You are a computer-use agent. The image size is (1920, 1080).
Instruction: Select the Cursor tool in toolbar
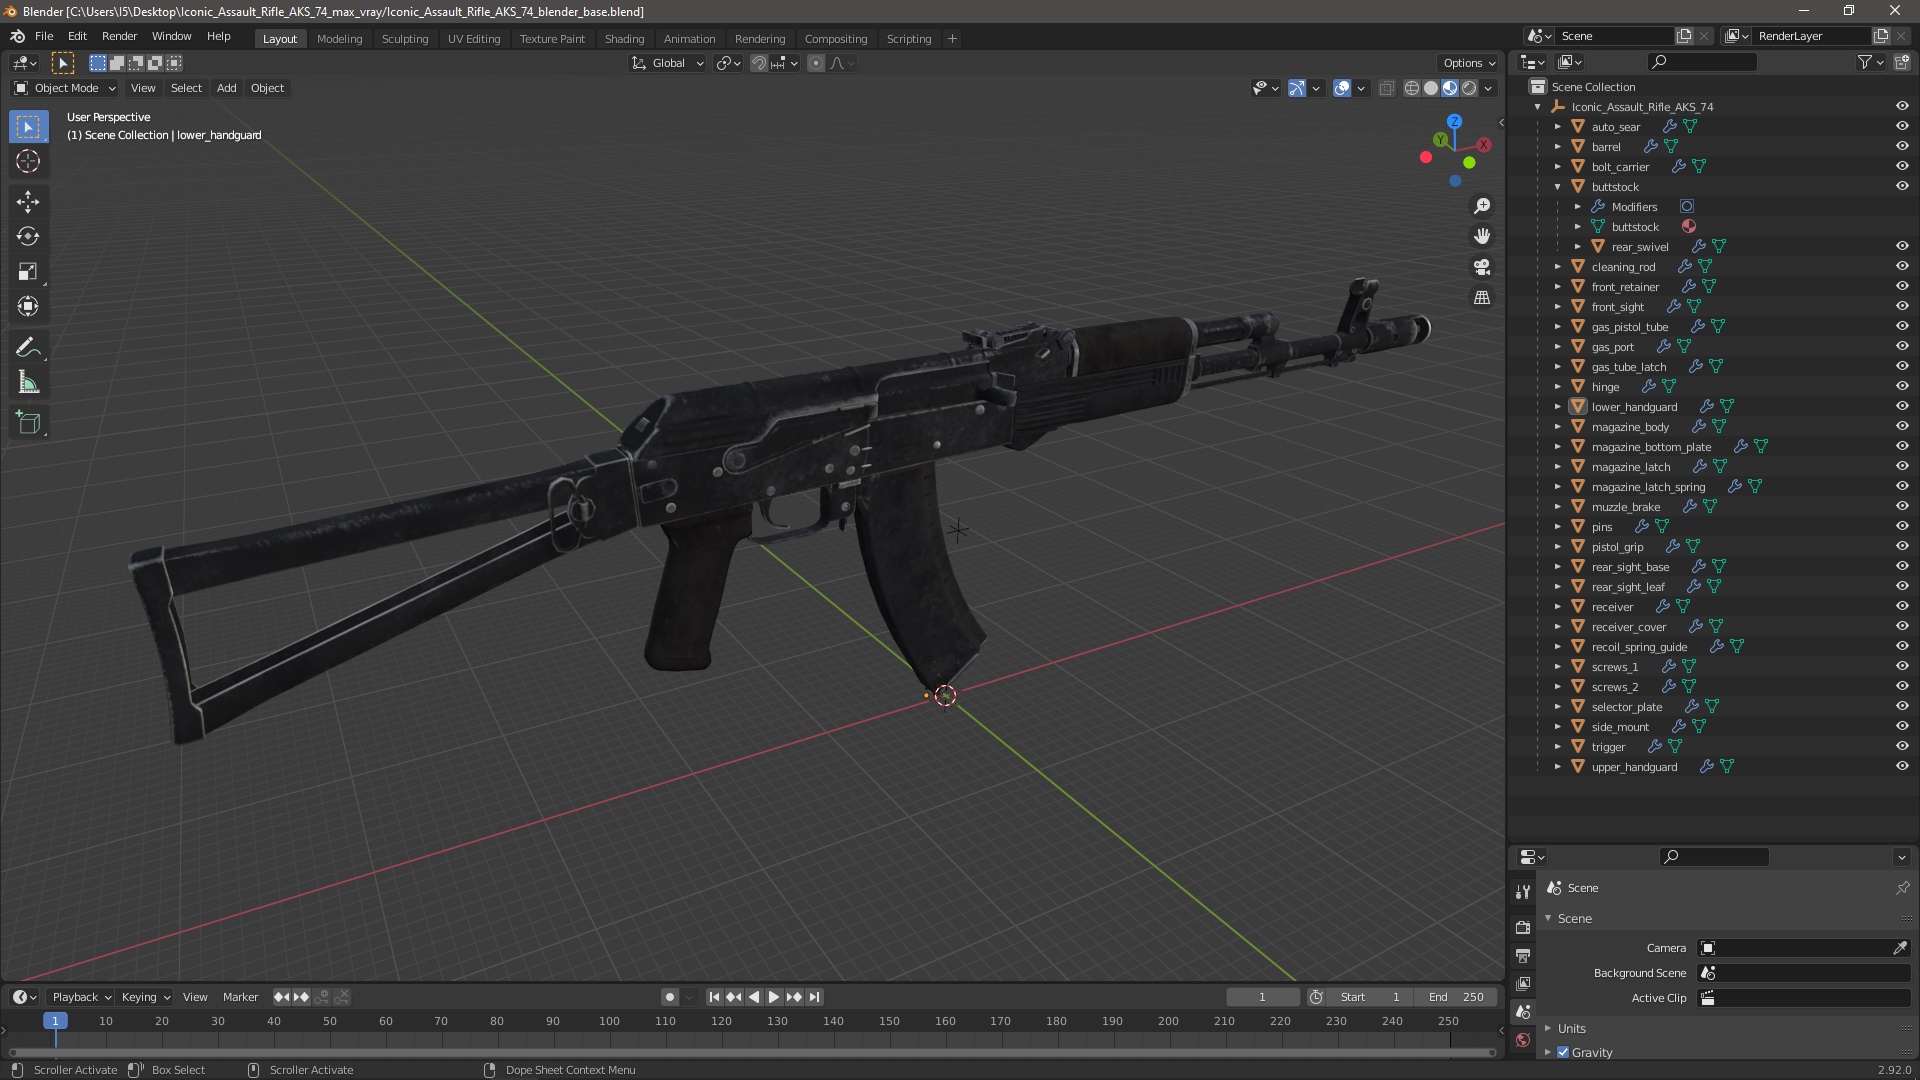[x=28, y=161]
